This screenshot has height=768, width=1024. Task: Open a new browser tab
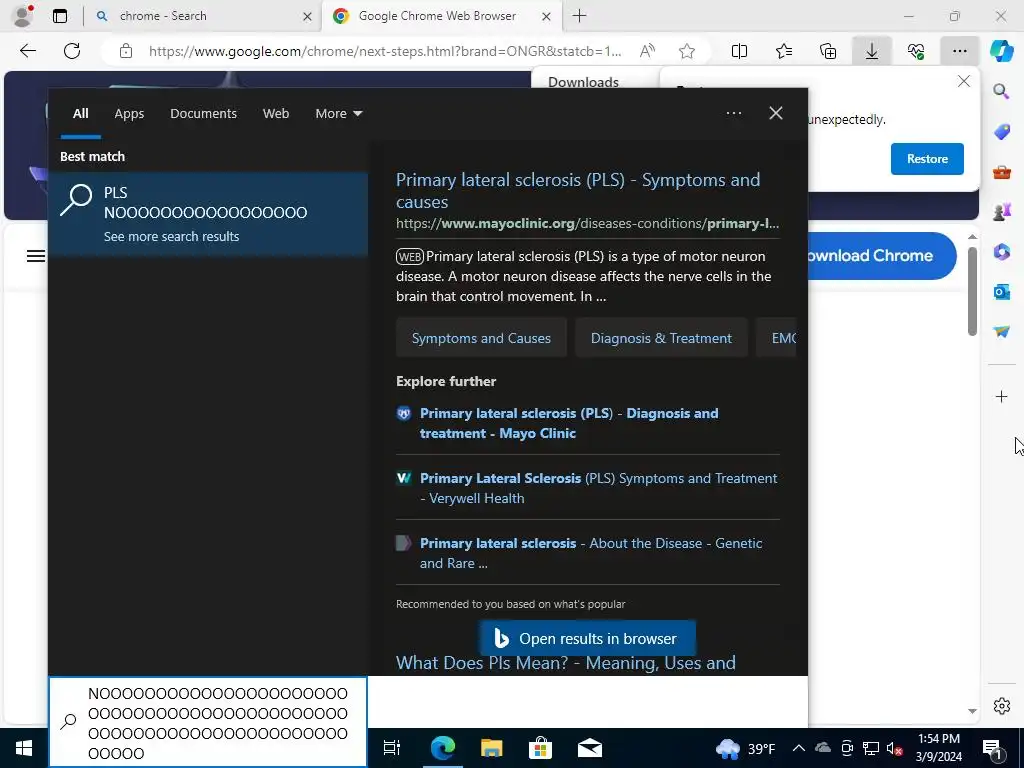[x=579, y=16]
